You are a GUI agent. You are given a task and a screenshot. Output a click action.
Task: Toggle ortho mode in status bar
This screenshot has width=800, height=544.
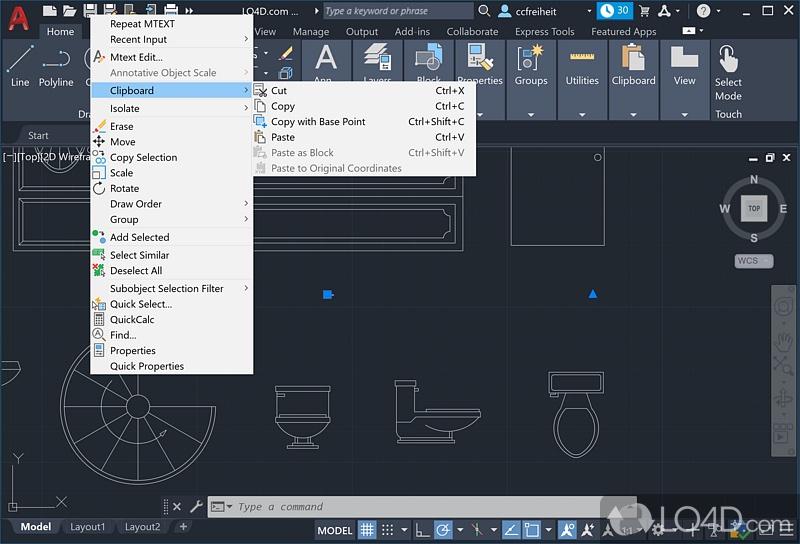click(x=424, y=530)
